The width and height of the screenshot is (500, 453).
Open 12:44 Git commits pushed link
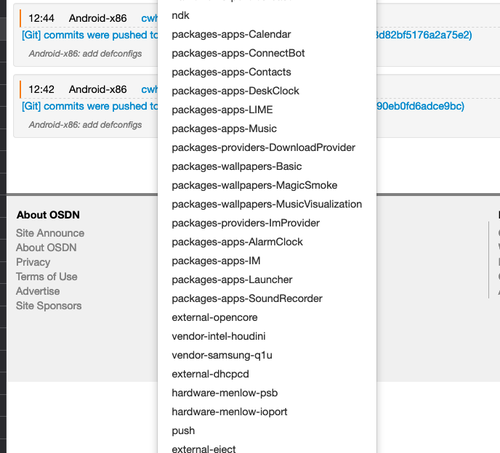[x=90, y=35]
